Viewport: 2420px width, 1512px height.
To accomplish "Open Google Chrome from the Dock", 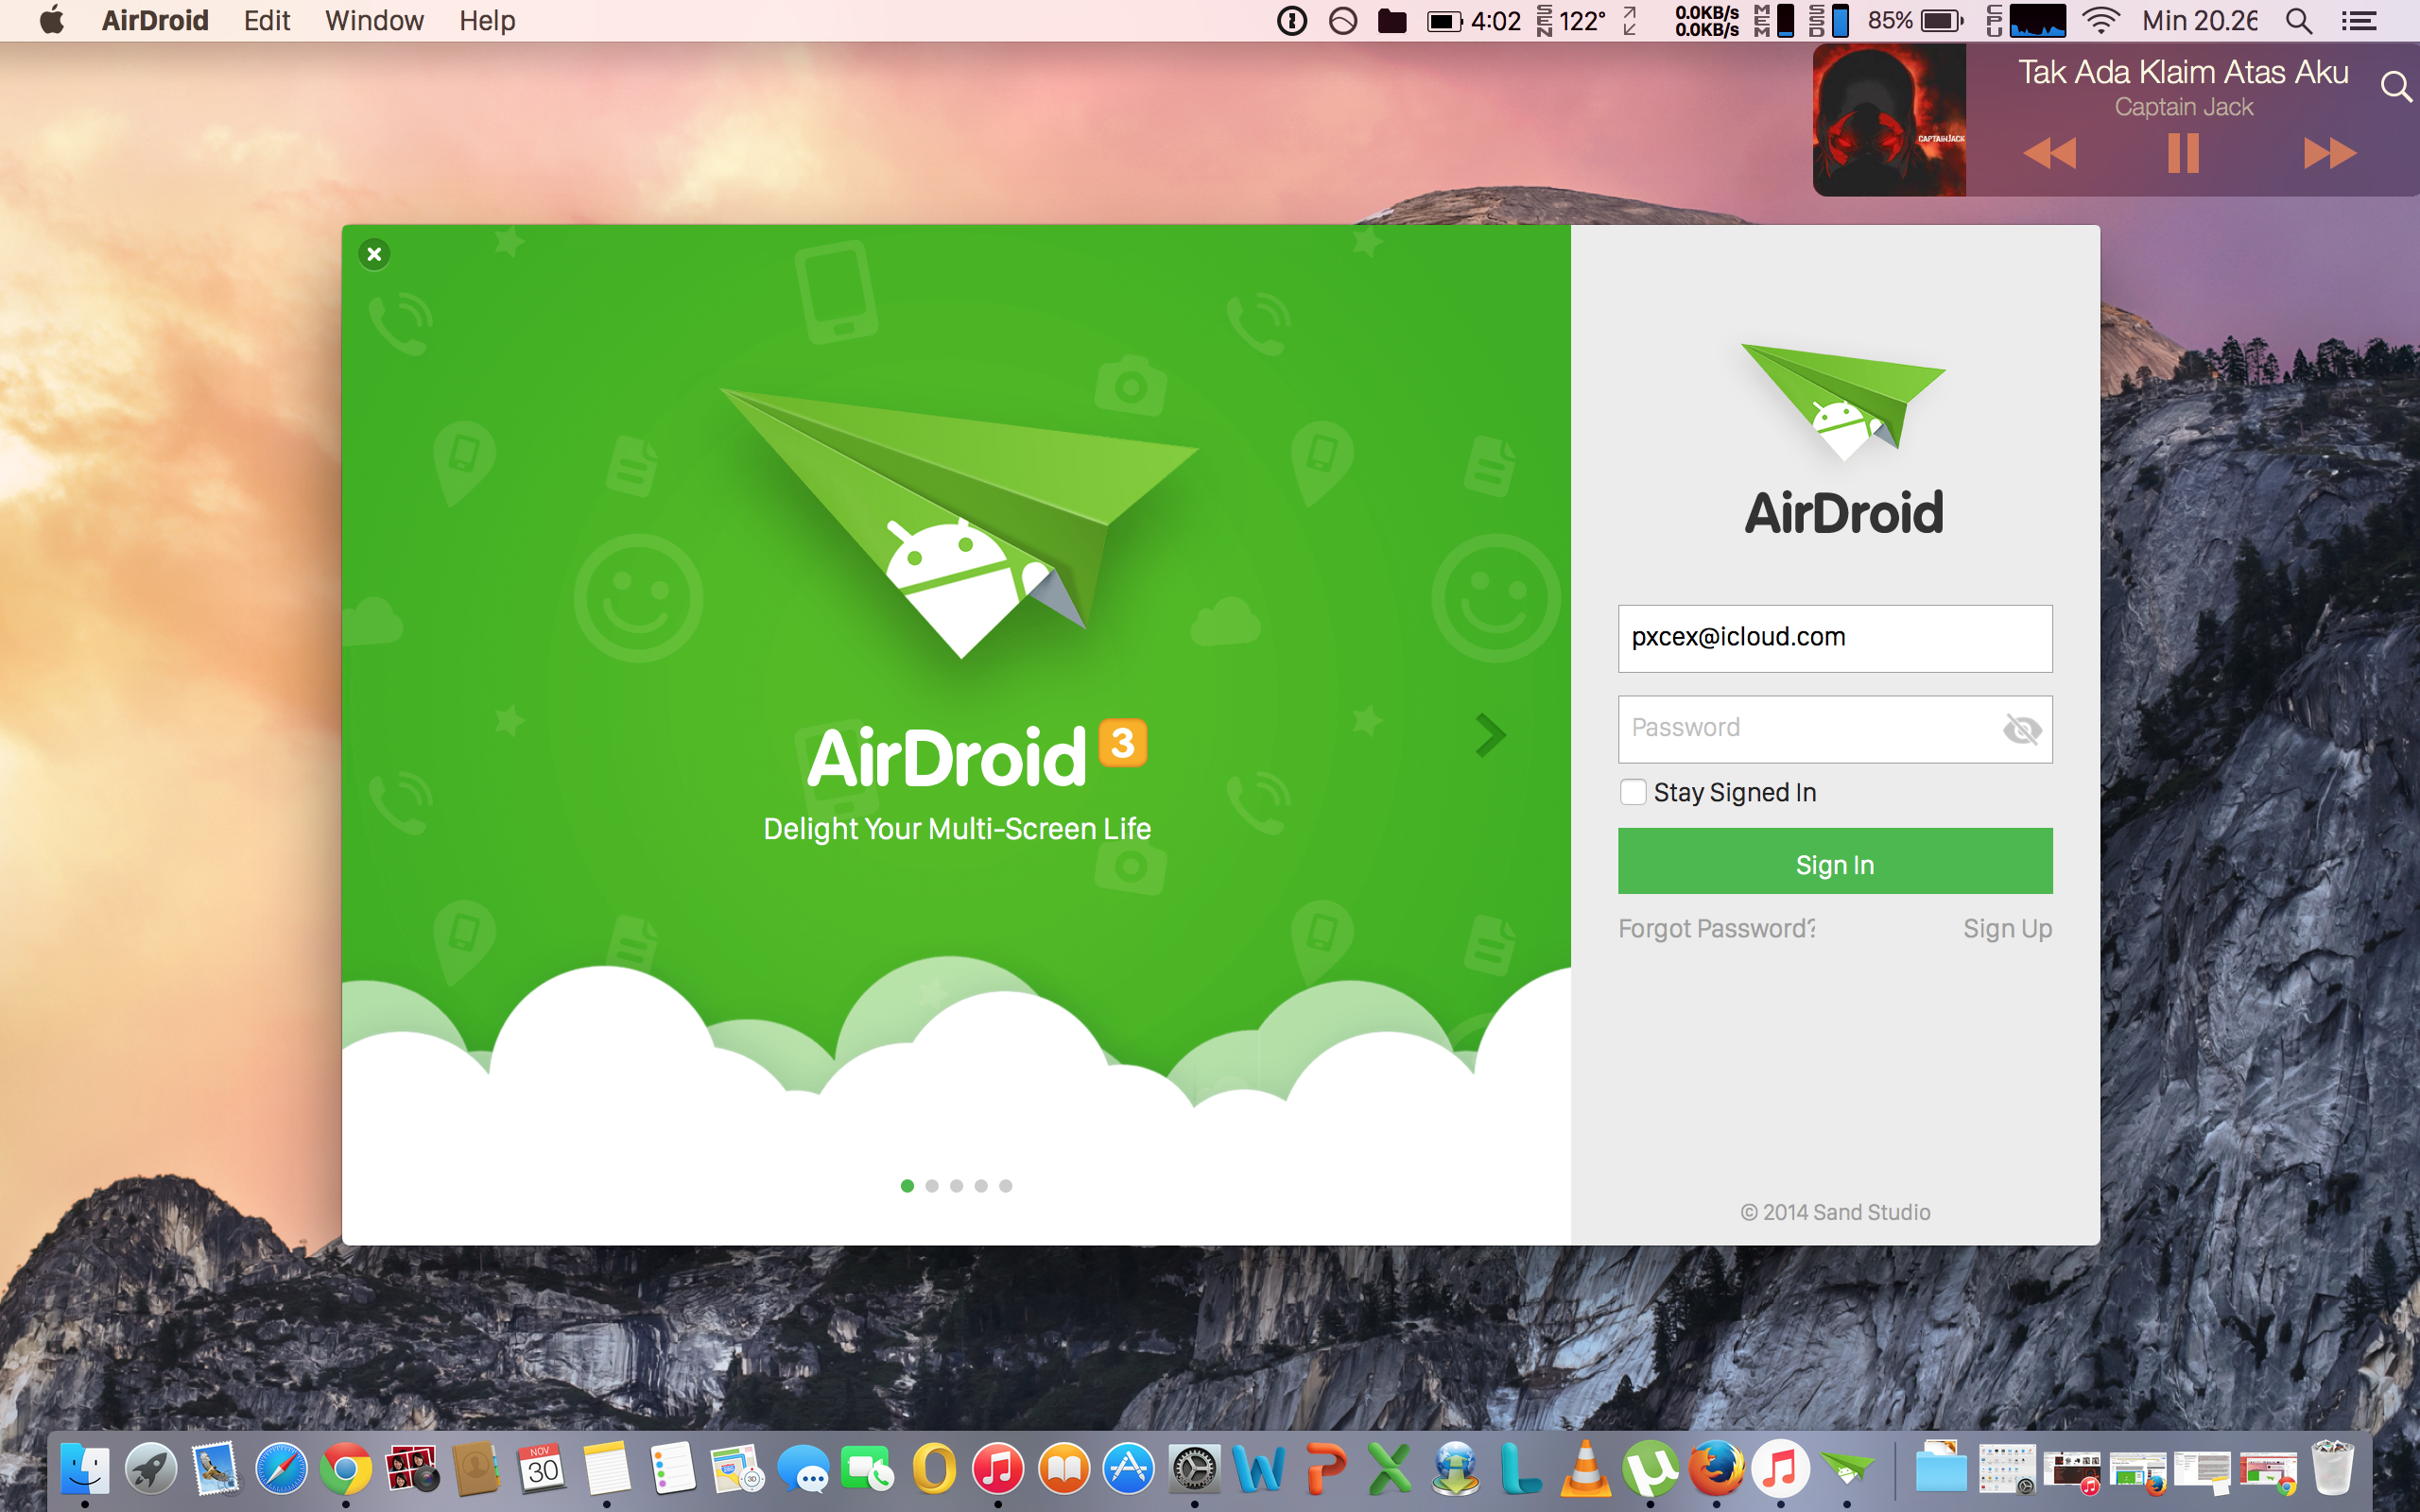I will (x=346, y=1470).
